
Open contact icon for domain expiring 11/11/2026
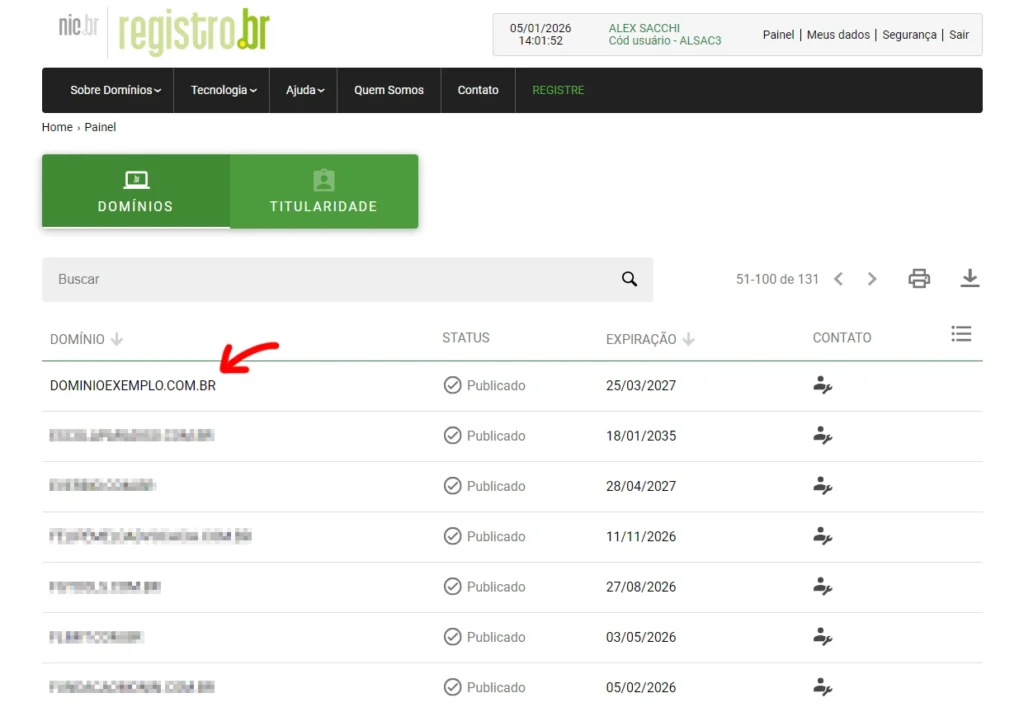pyautogui.click(x=822, y=536)
